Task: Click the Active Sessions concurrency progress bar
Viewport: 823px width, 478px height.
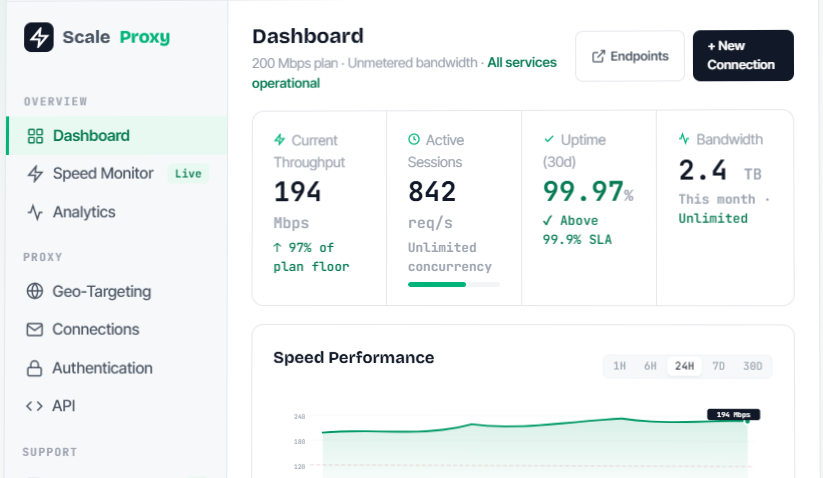Action: tap(454, 284)
